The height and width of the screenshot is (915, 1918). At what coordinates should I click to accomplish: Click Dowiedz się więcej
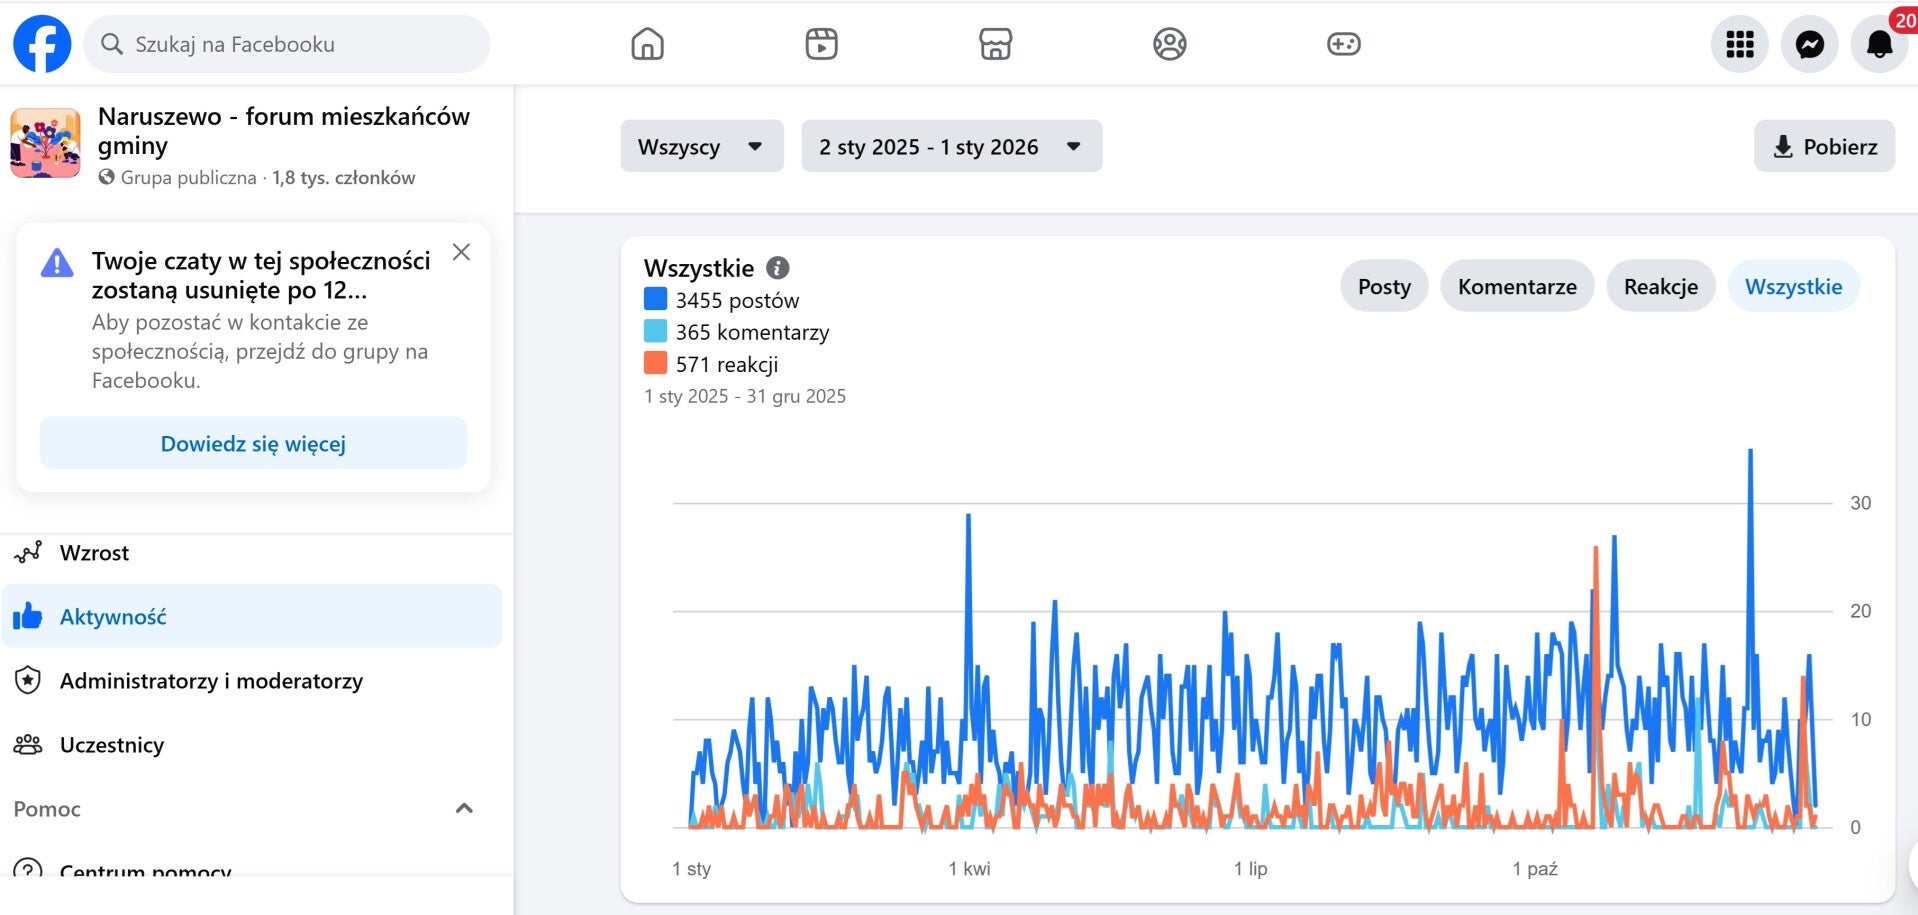(253, 444)
